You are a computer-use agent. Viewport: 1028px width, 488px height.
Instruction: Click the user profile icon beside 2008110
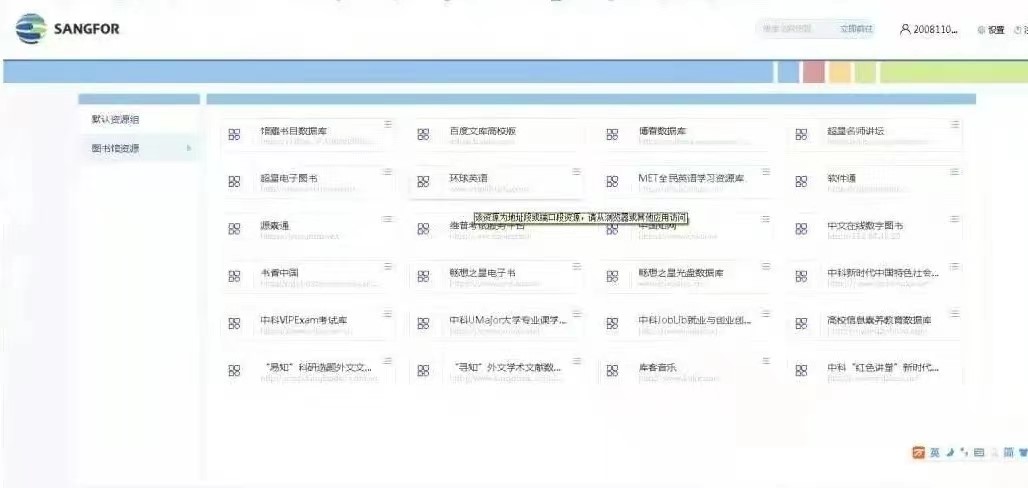905,29
